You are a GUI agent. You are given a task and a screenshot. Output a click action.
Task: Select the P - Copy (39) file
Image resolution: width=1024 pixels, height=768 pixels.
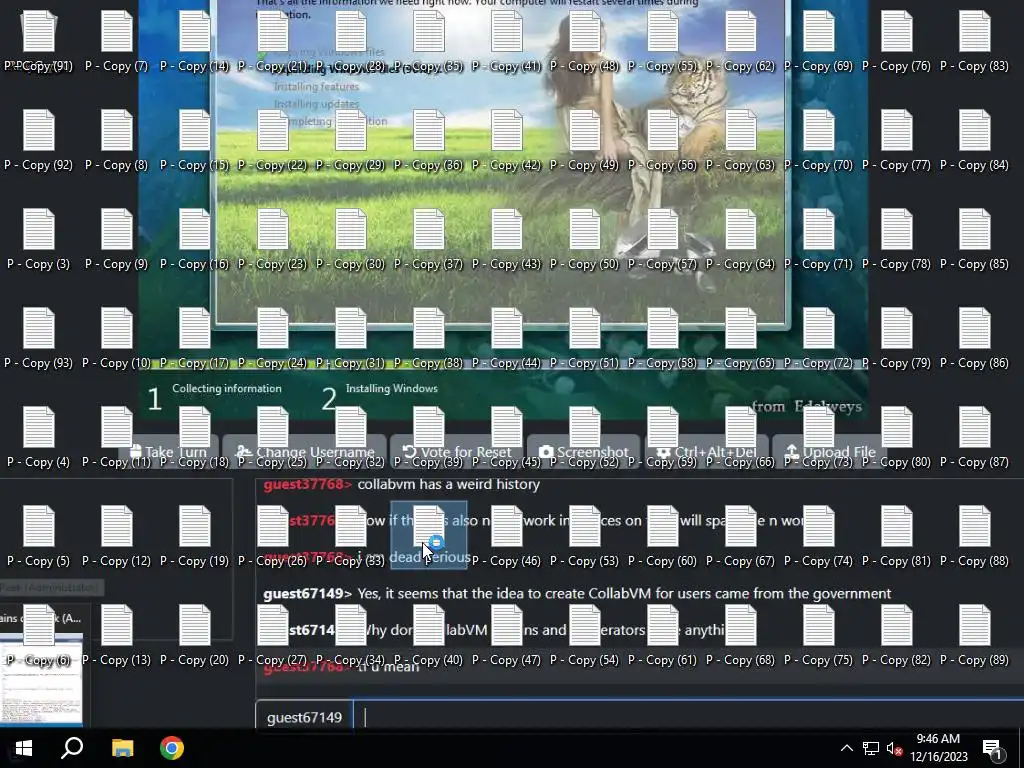click(x=428, y=438)
